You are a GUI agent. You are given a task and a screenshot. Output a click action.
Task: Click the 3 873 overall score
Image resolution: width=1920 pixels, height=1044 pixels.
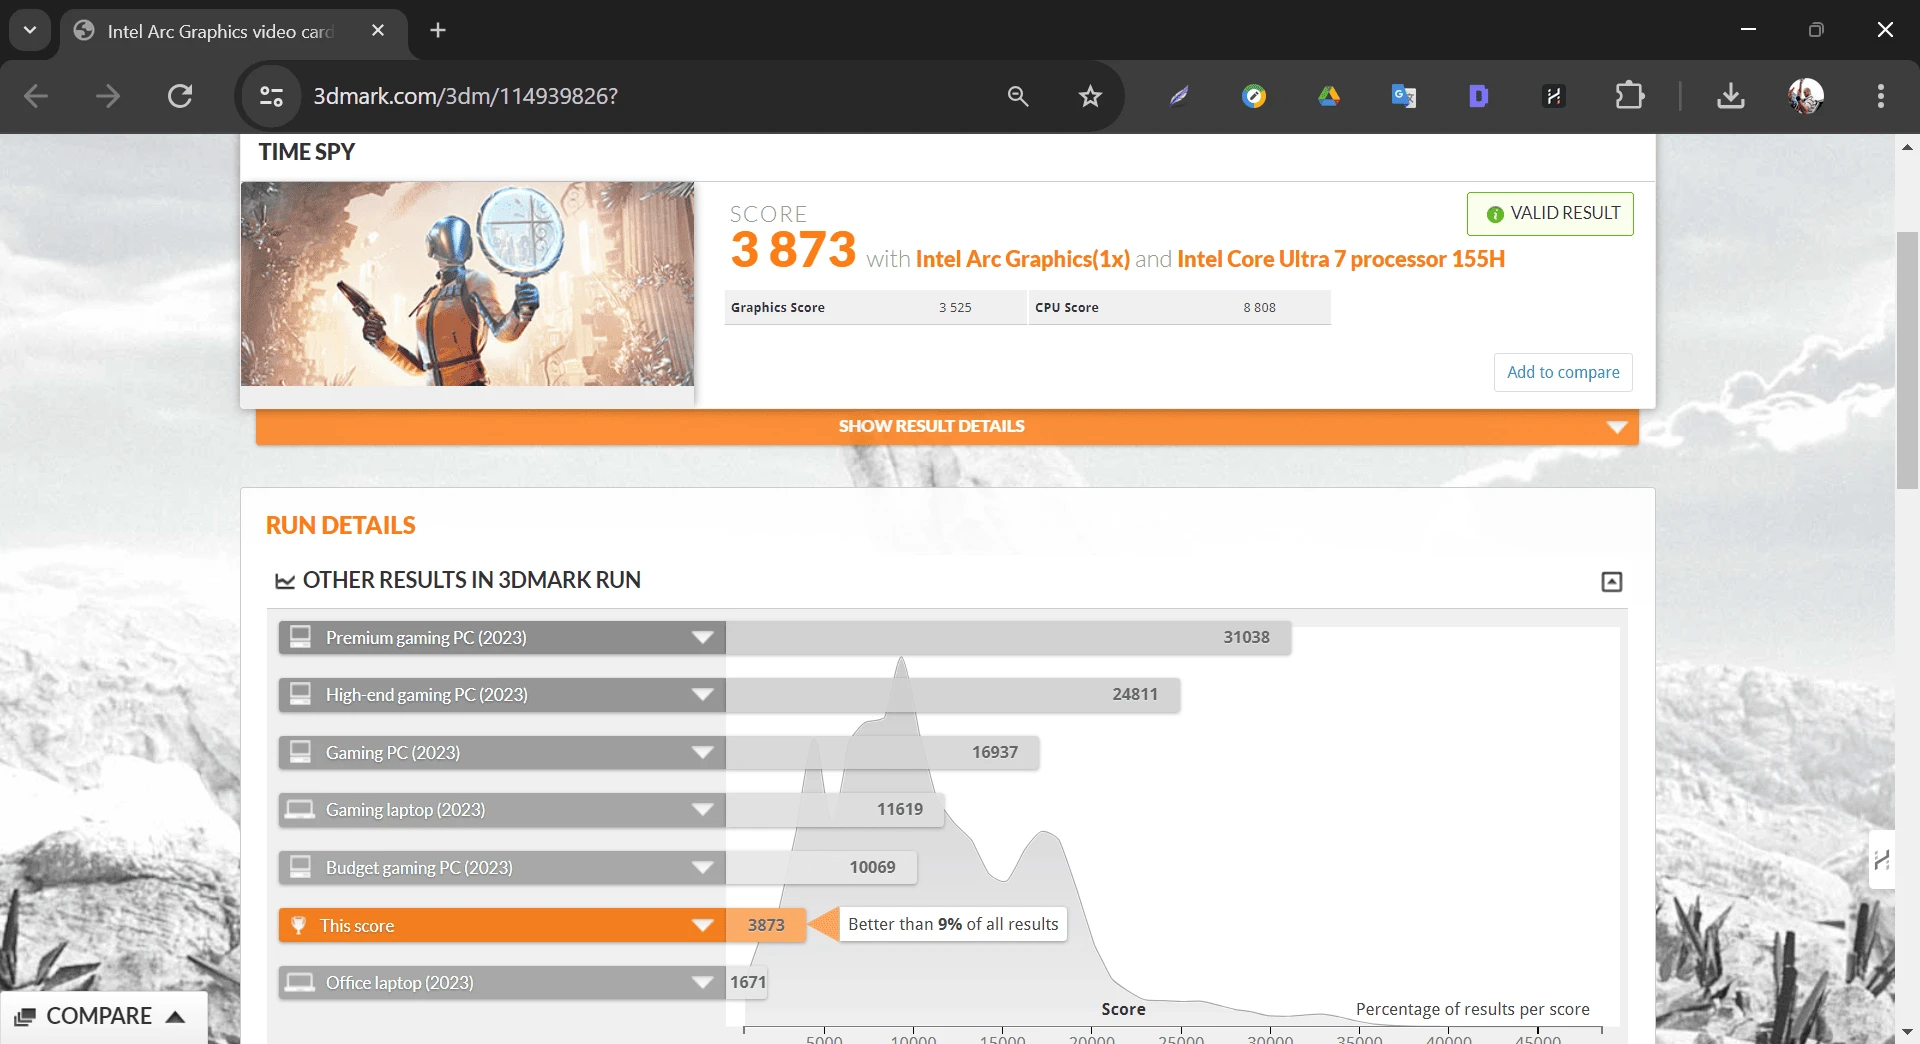point(793,249)
